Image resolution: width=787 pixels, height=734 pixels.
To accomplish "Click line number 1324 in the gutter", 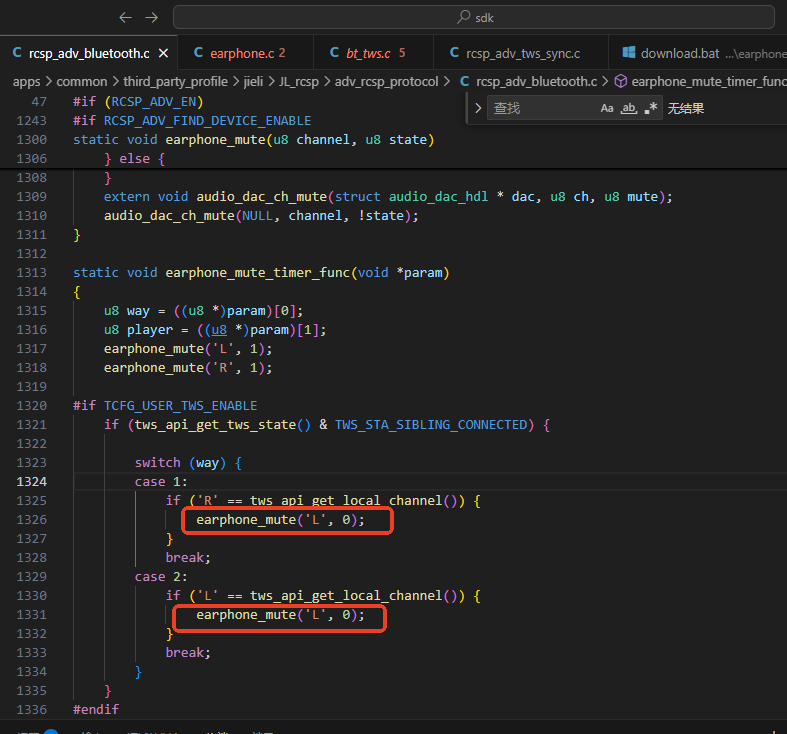I will pos(31,482).
